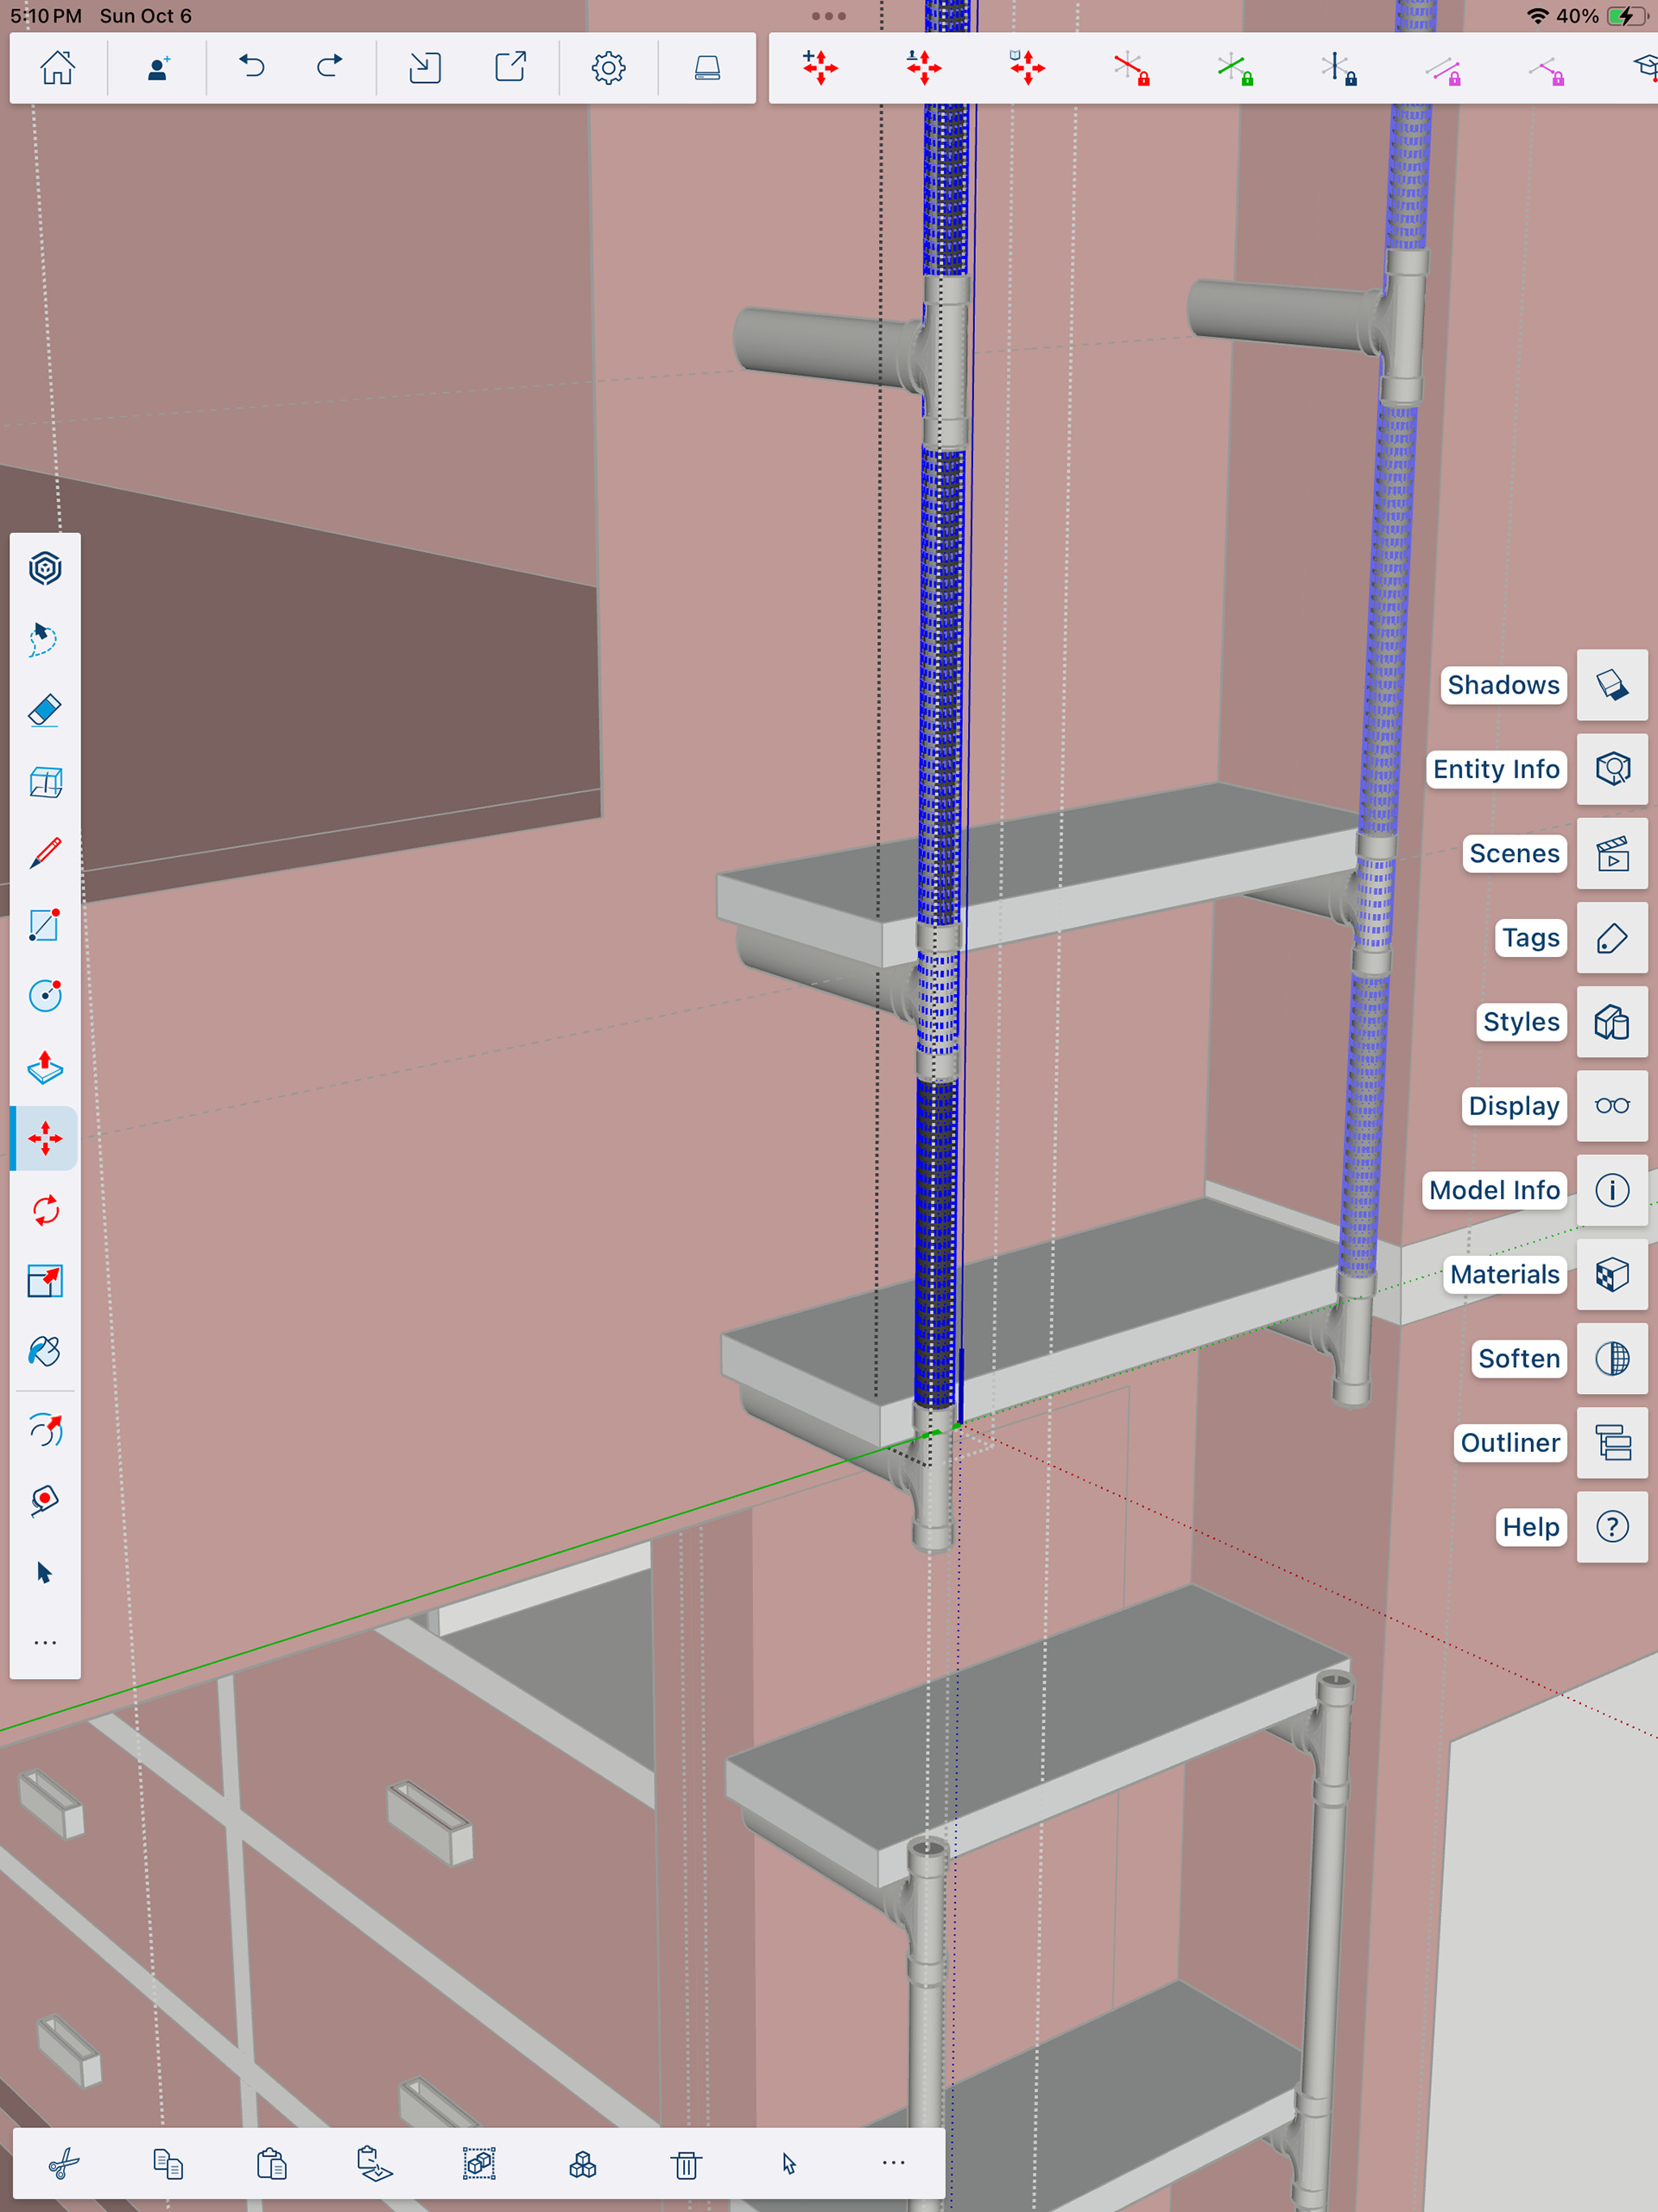
Task: Toggle green axis lock
Action: 1235,69
